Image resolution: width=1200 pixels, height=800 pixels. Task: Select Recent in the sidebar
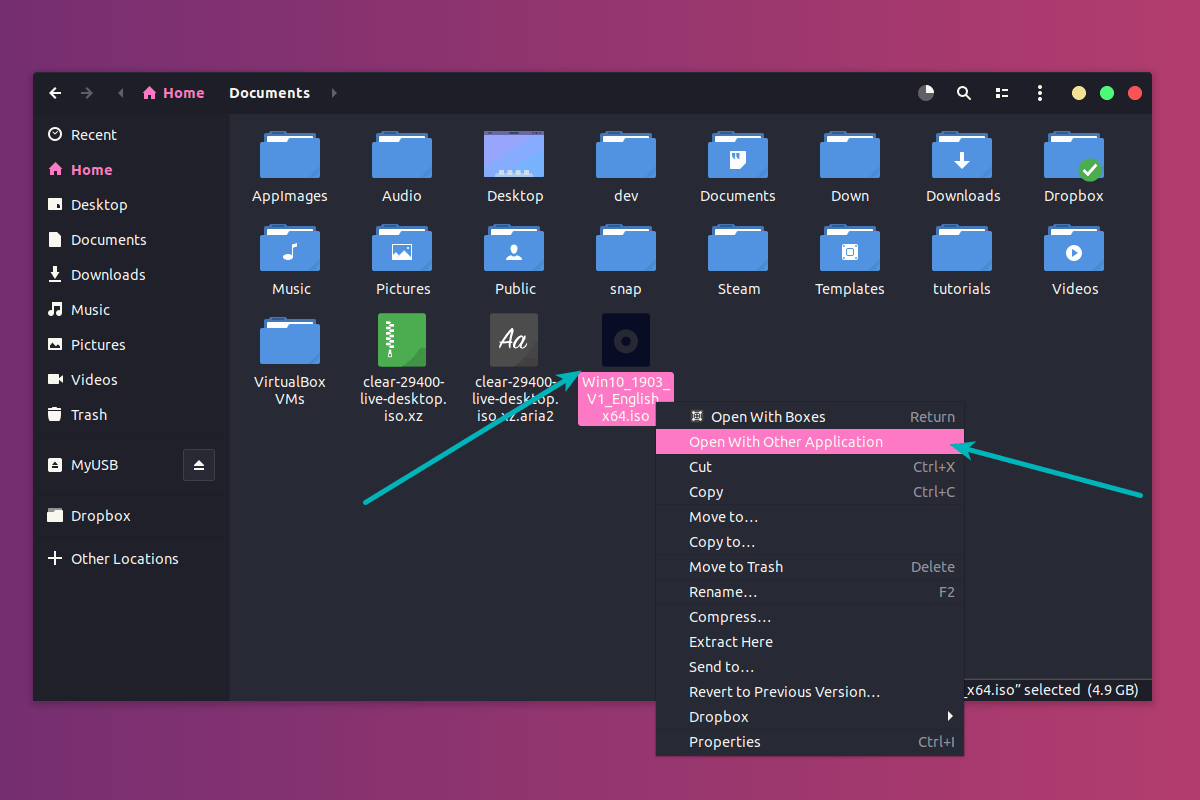coord(130,135)
